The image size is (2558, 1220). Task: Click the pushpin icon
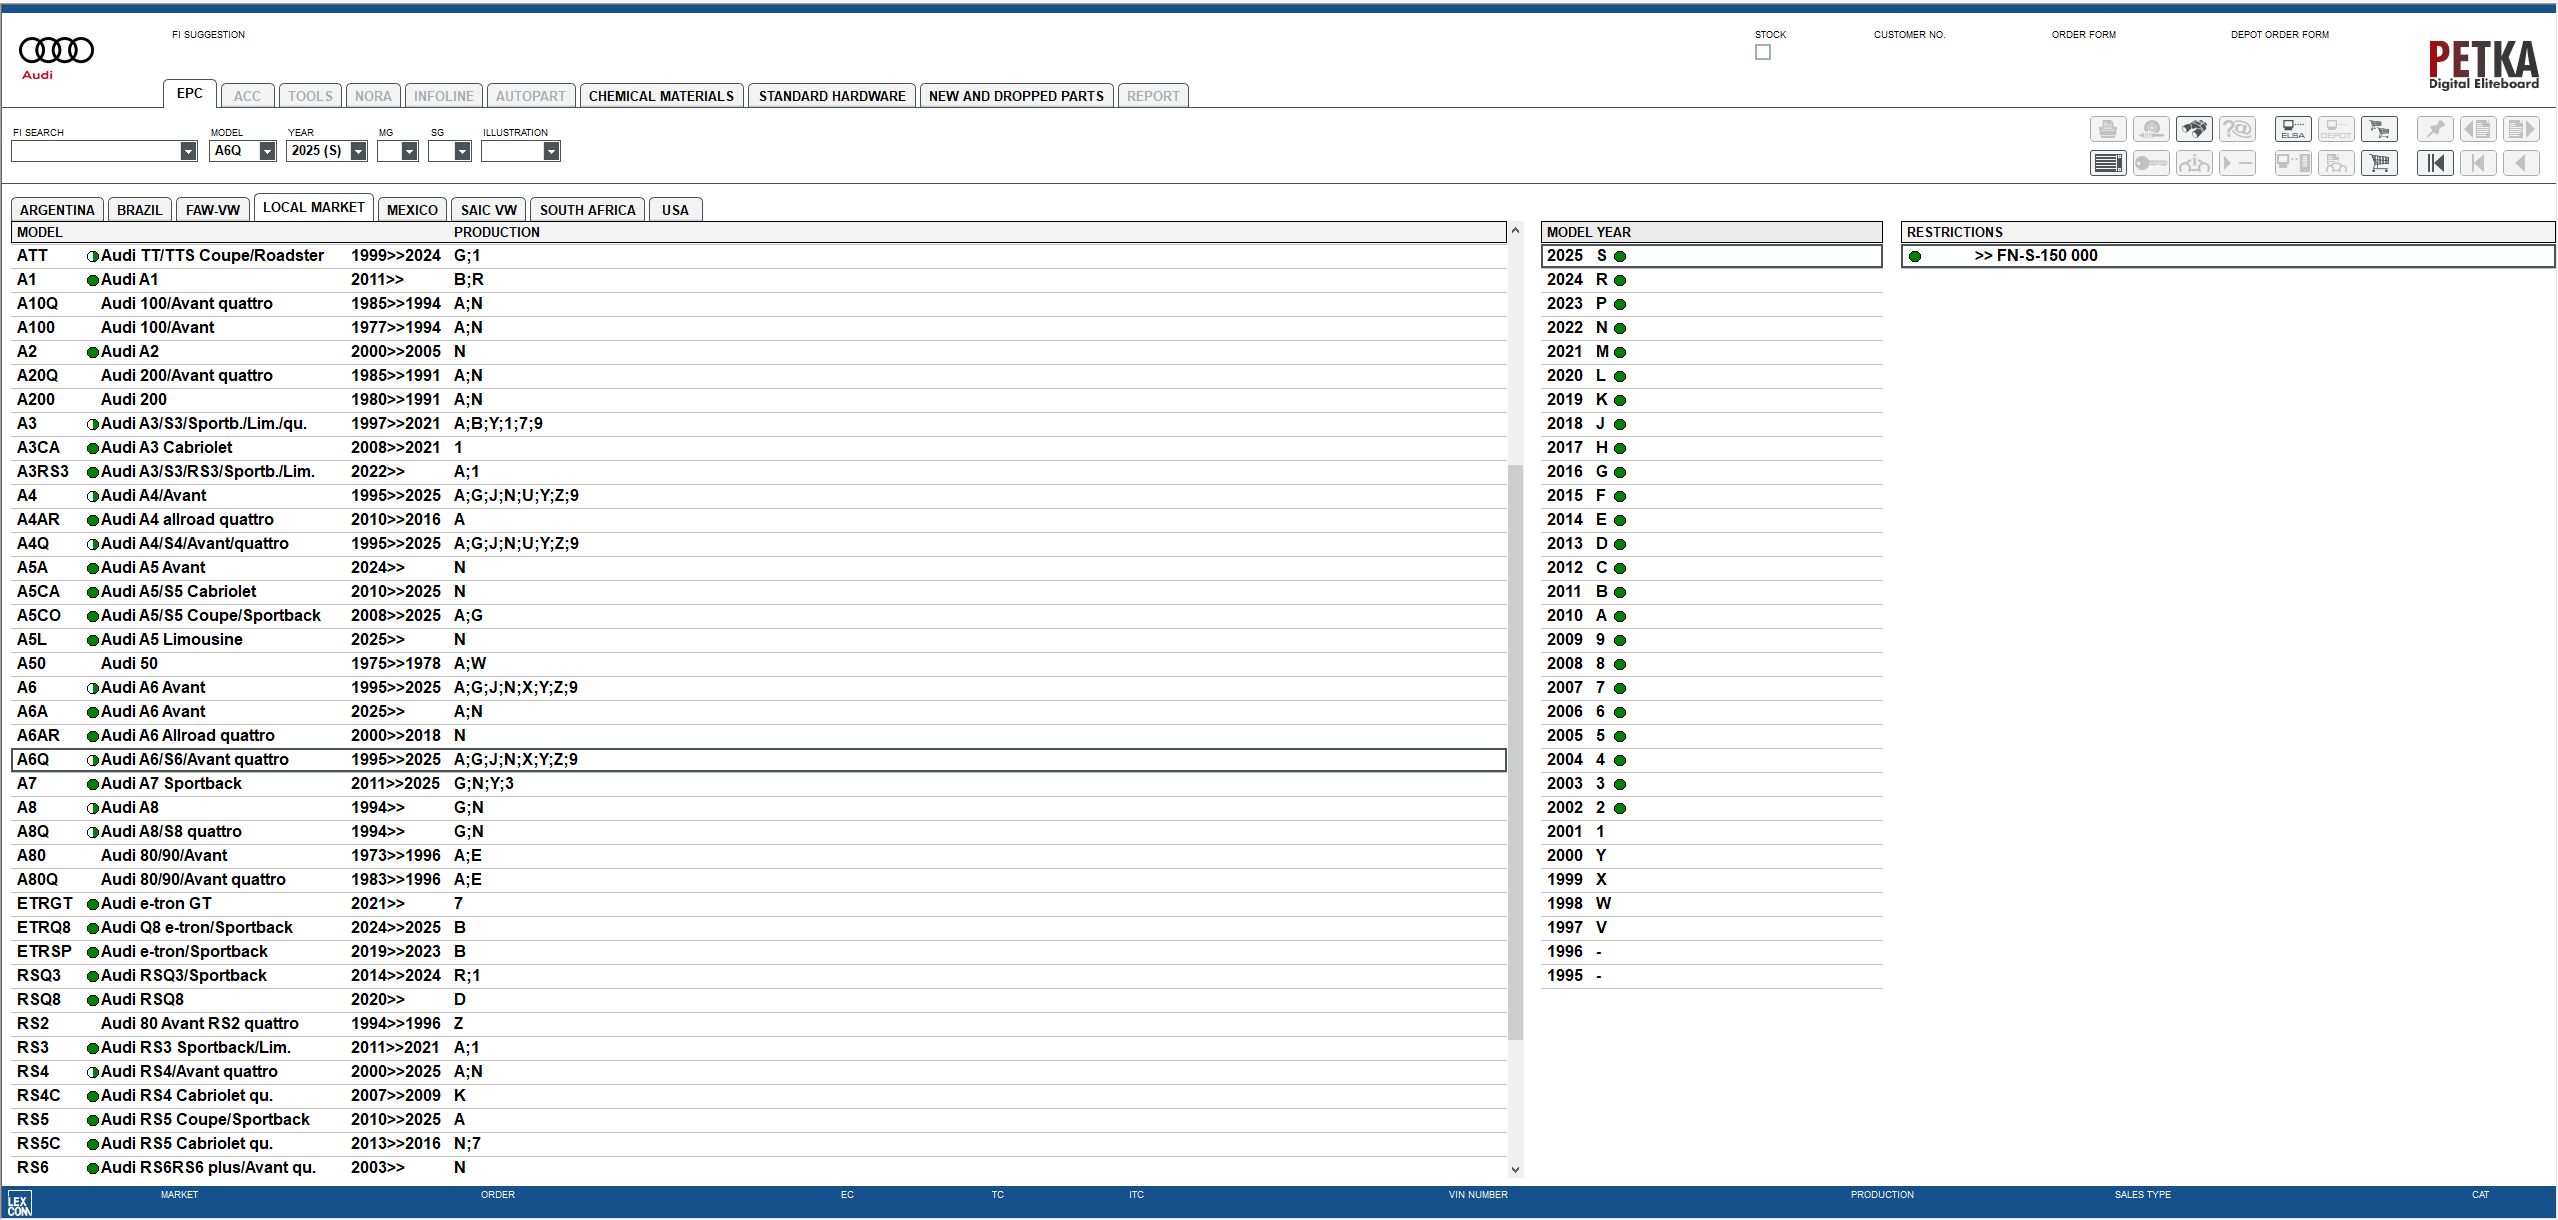click(2435, 129)
